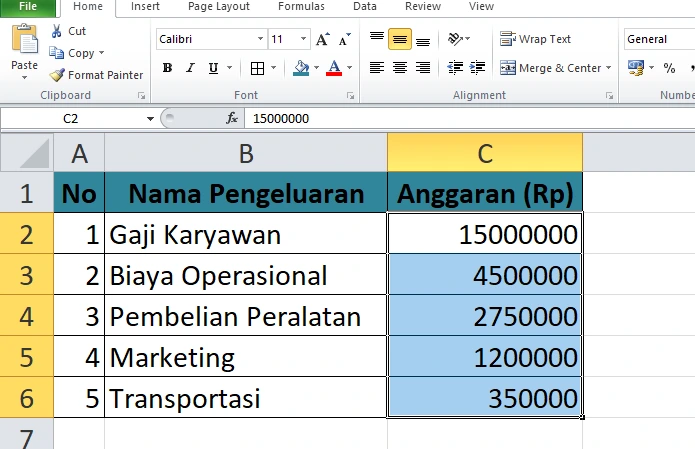Toggle Bold formatting
The height and width of the screenshot is (449, 695).
pyautogui.click(x=167, y=68)
